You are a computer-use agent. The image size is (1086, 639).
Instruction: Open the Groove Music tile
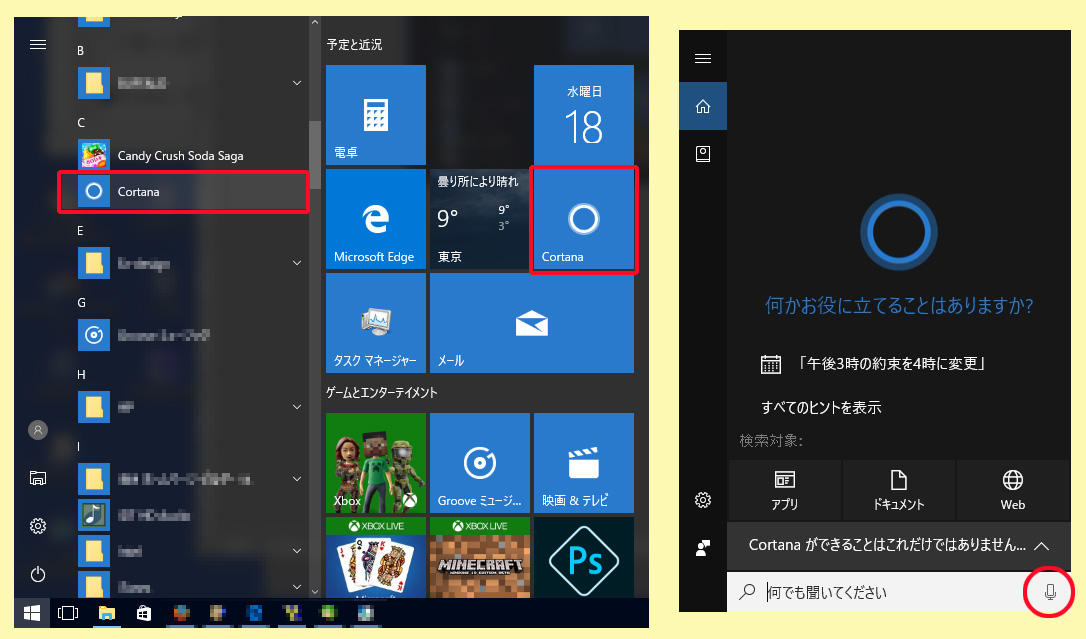pos(480,463)
